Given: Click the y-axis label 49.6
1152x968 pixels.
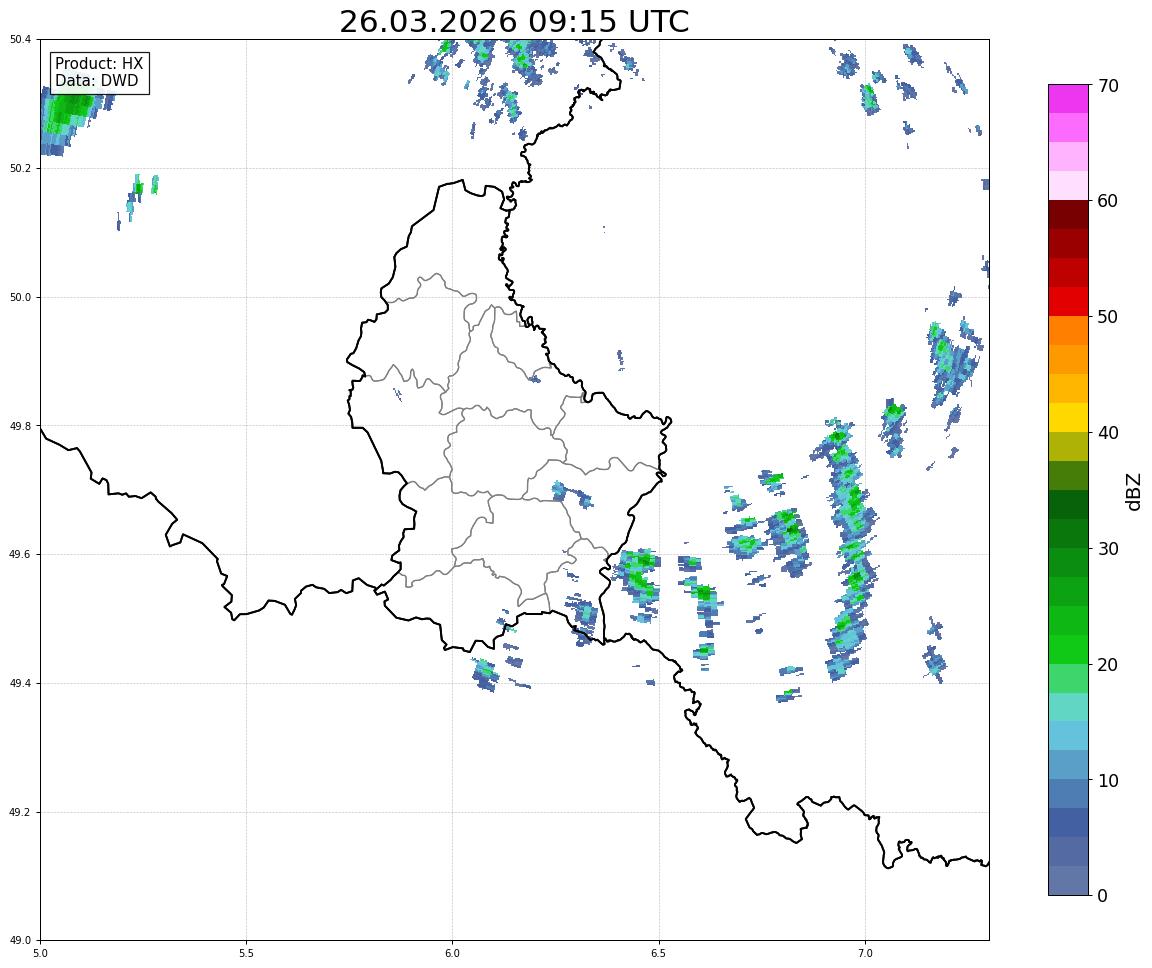Looking at the screenshot, I should coord(21,555).
